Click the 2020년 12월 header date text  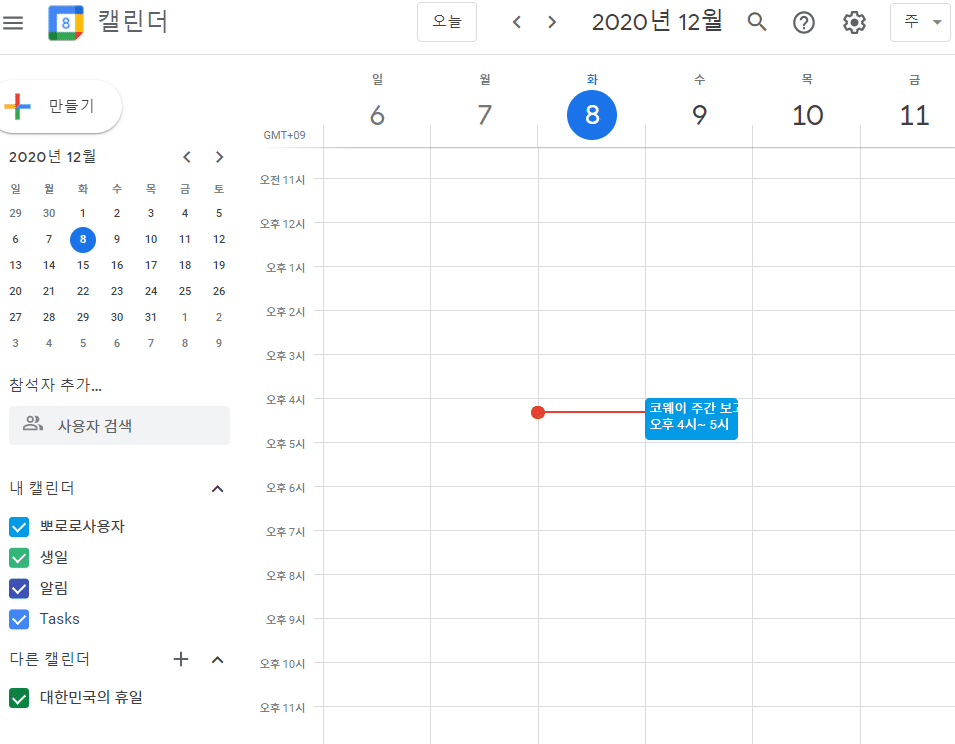coord(657,22)
